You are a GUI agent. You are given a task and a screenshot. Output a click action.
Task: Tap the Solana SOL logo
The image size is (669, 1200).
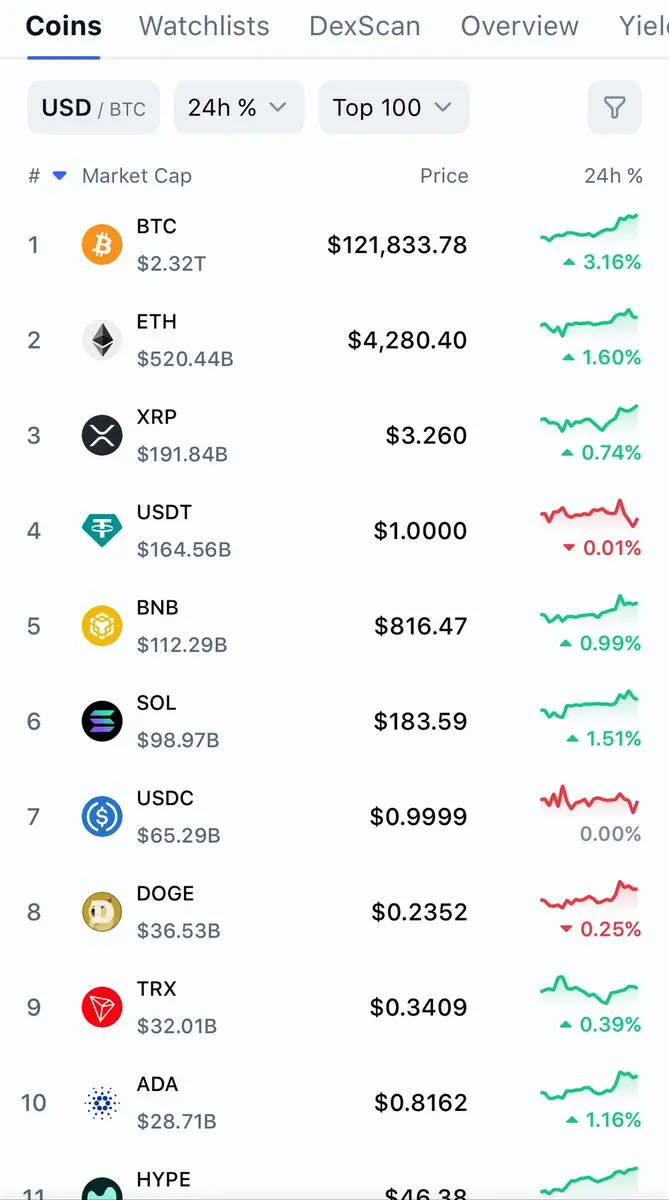click(102, 722)
